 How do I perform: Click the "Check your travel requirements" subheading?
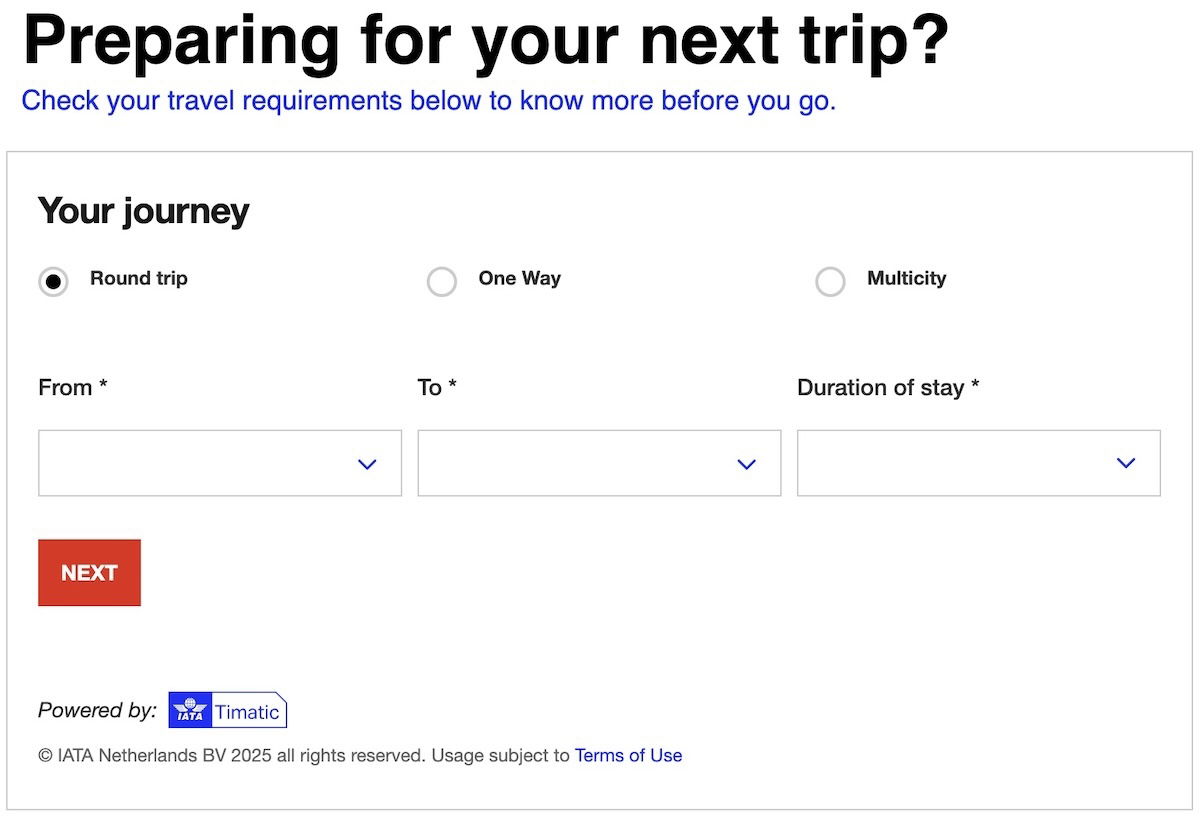(428, 101)
